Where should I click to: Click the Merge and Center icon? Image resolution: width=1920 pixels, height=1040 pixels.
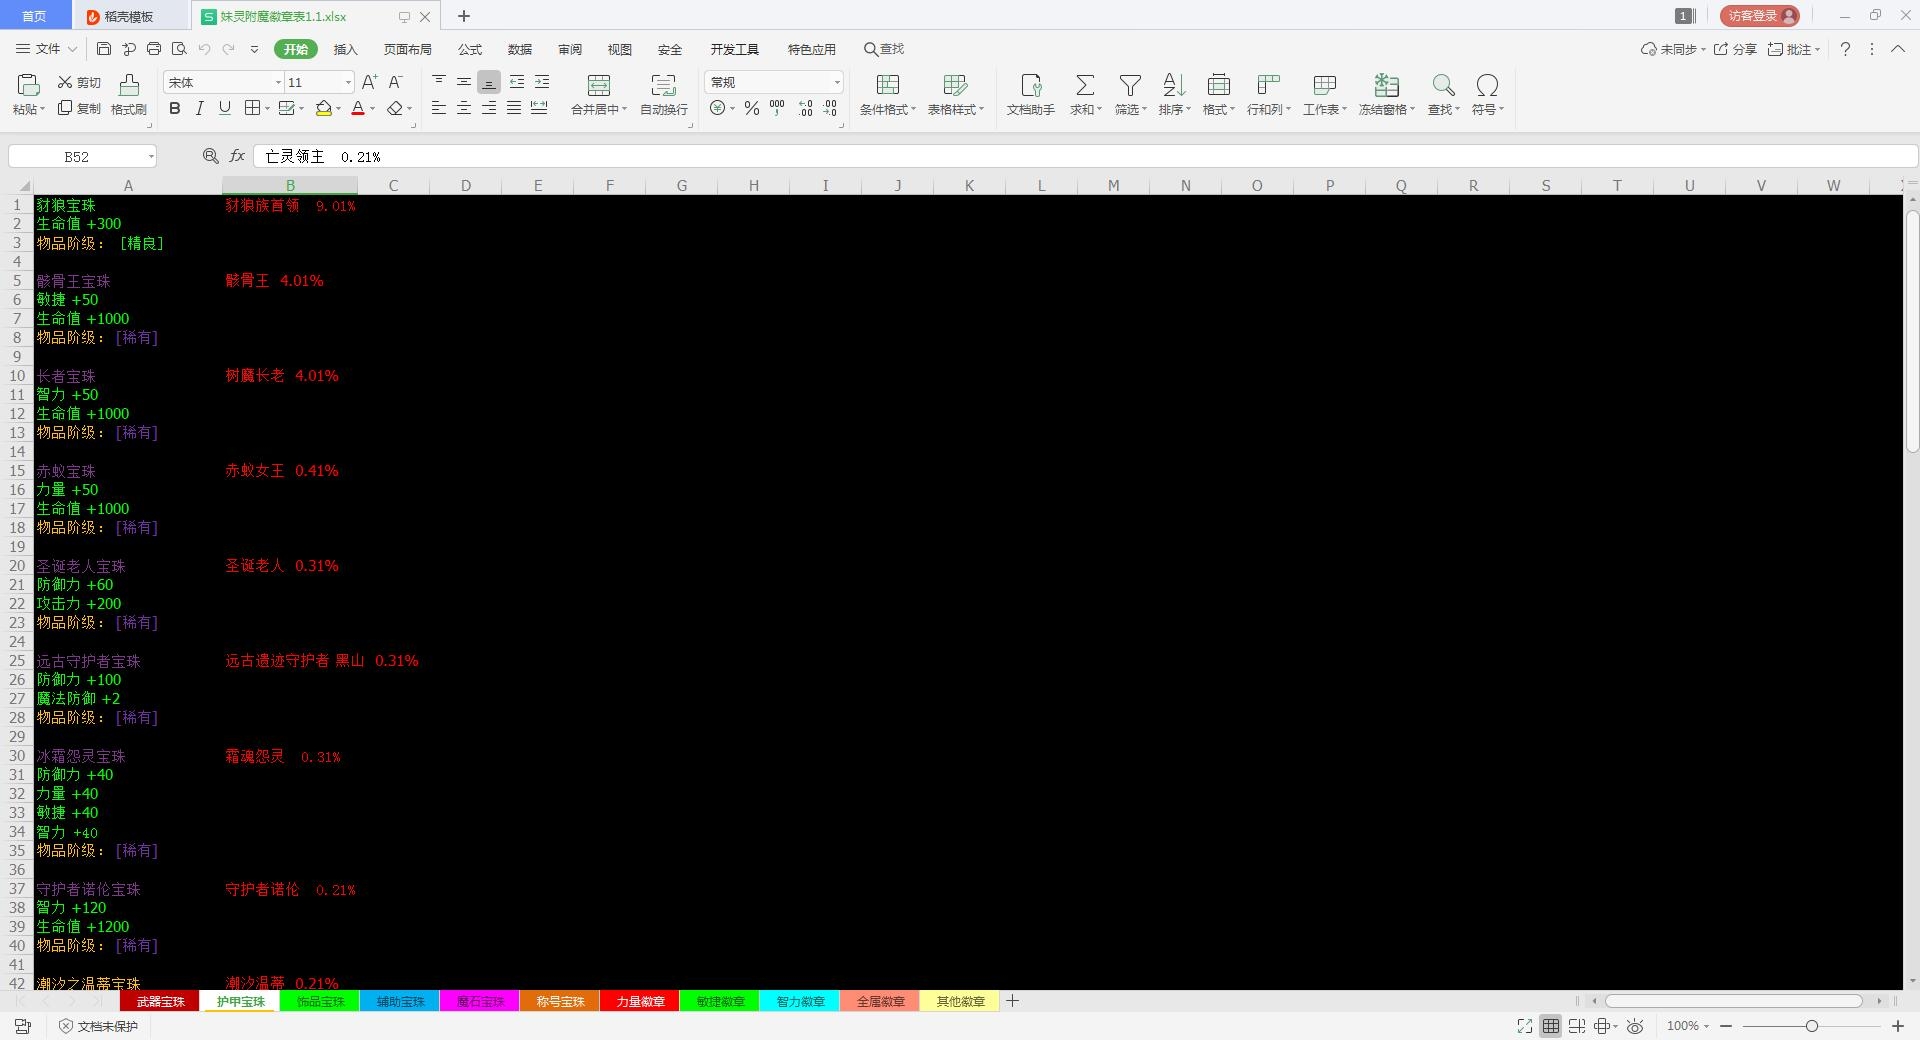pyautogui.click(x=598, y=85)
